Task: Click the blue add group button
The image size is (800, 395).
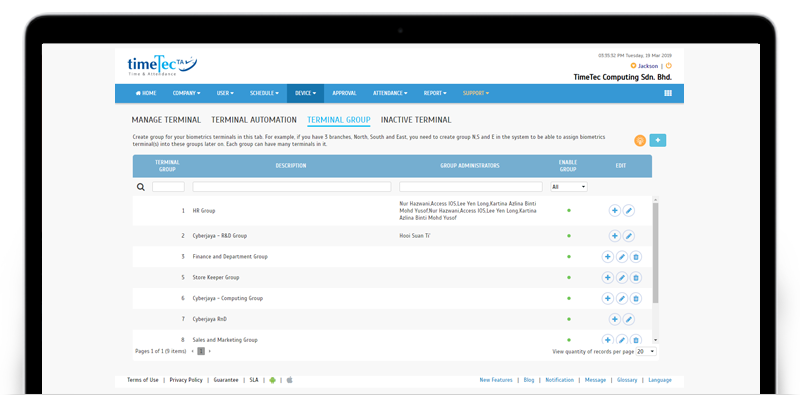Action: tap(658, 140)
